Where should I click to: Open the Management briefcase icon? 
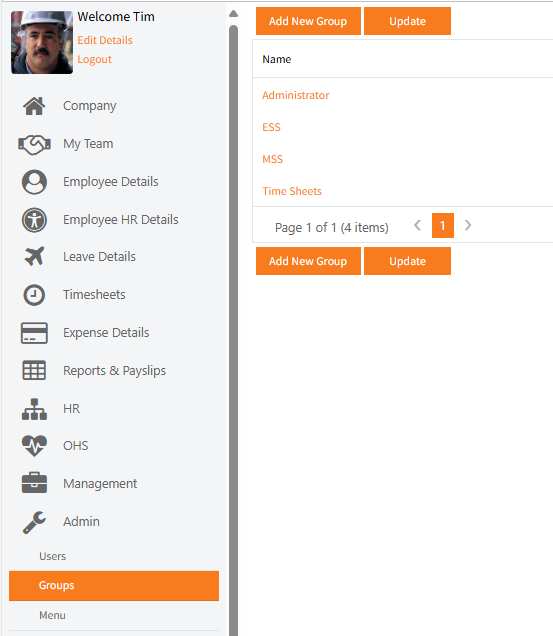tap(34, 483)
